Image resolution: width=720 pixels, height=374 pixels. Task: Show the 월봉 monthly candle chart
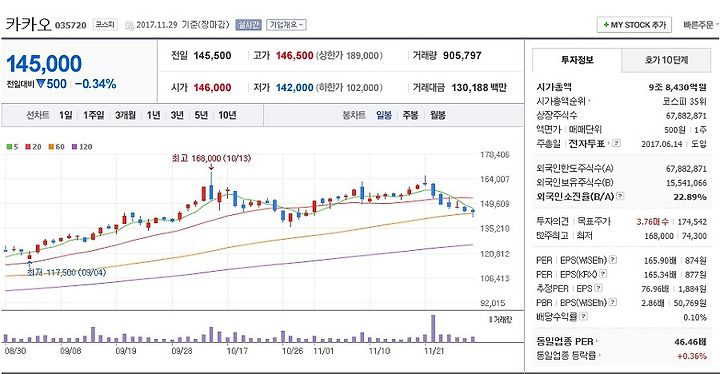pyautogui.click(x=438, y=115)
